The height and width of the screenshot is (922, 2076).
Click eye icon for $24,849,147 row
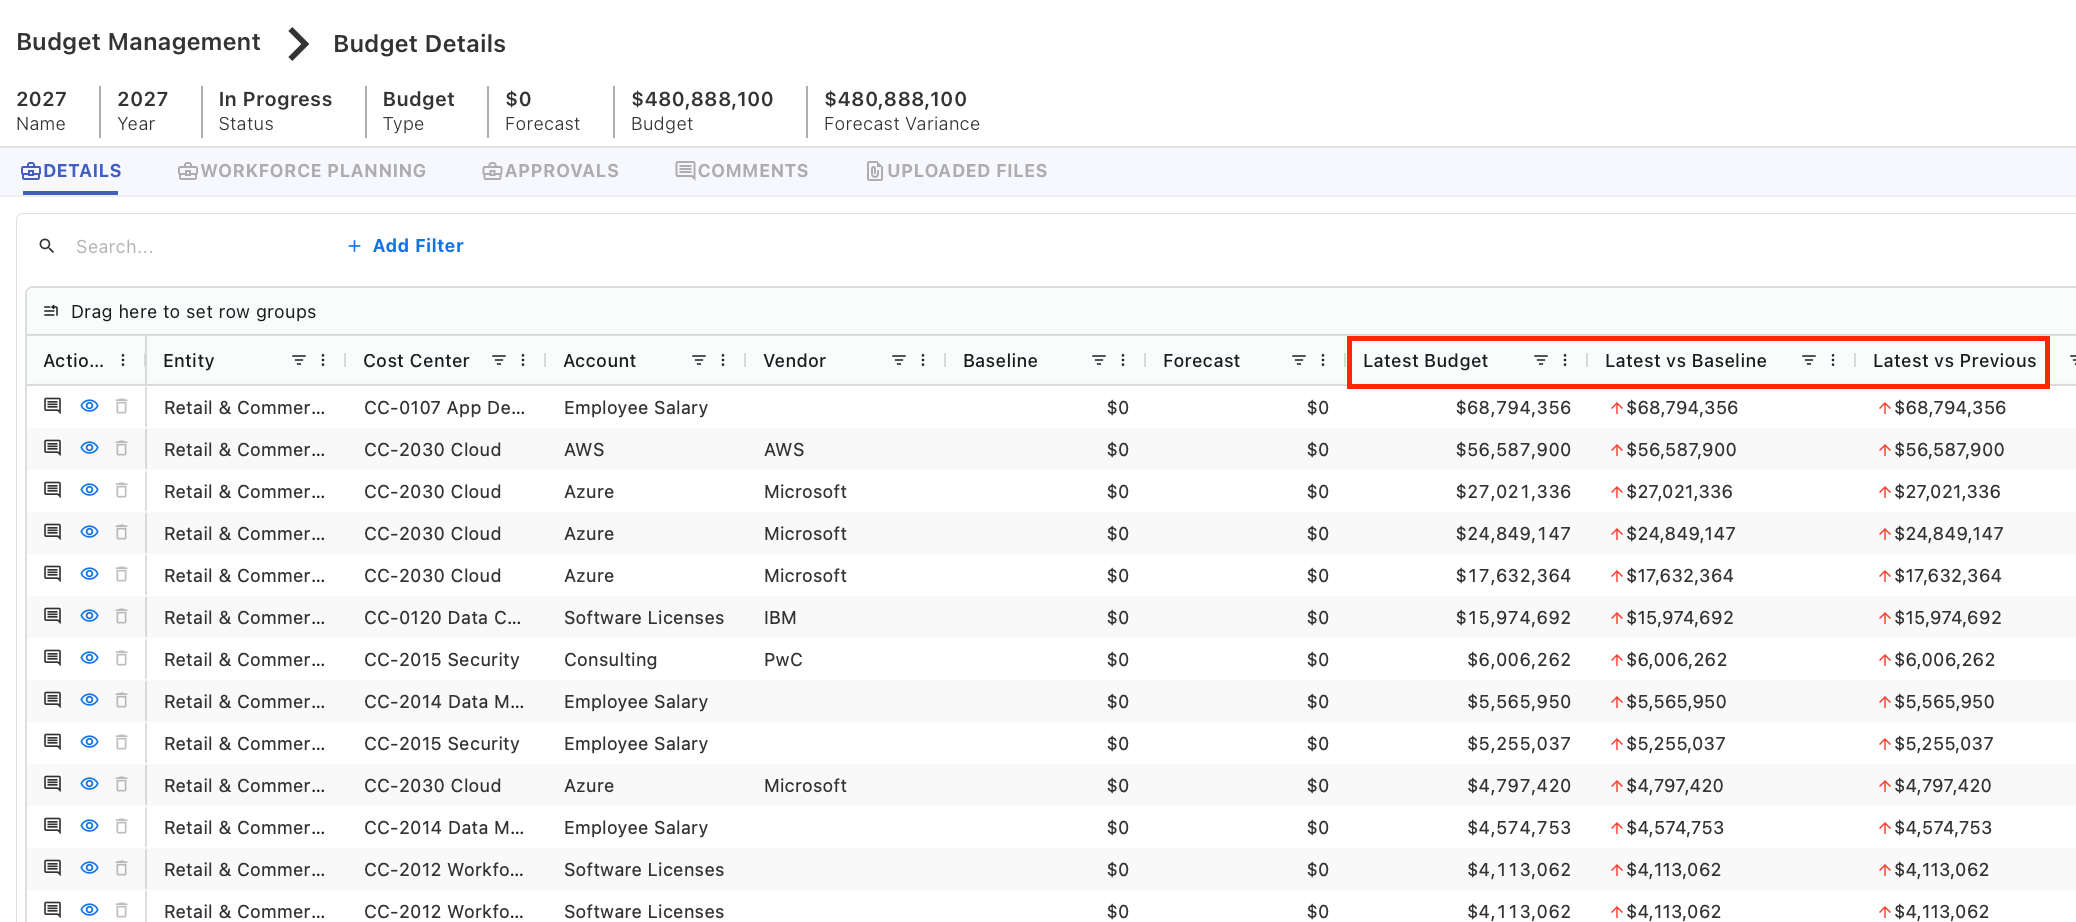tap(89, 532)
